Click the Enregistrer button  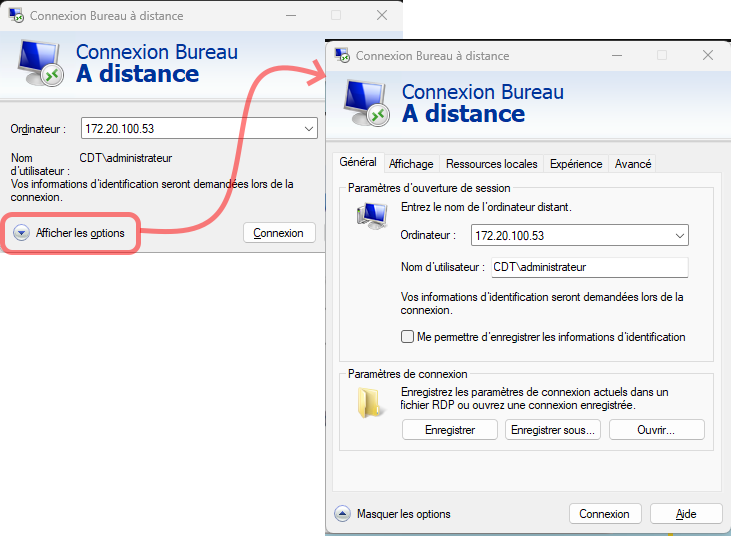(450, 430)
